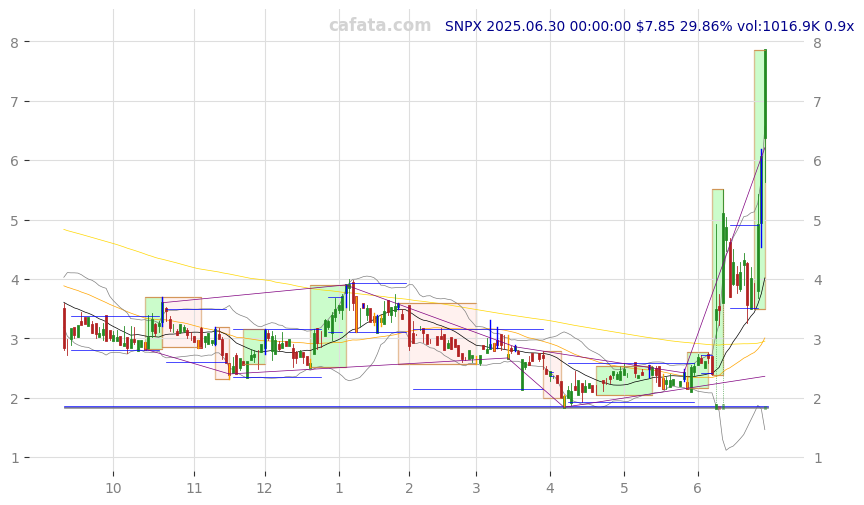Screen dimensions: 864x505
Task: Click the green shaded box near May
Action: [624, 381]
